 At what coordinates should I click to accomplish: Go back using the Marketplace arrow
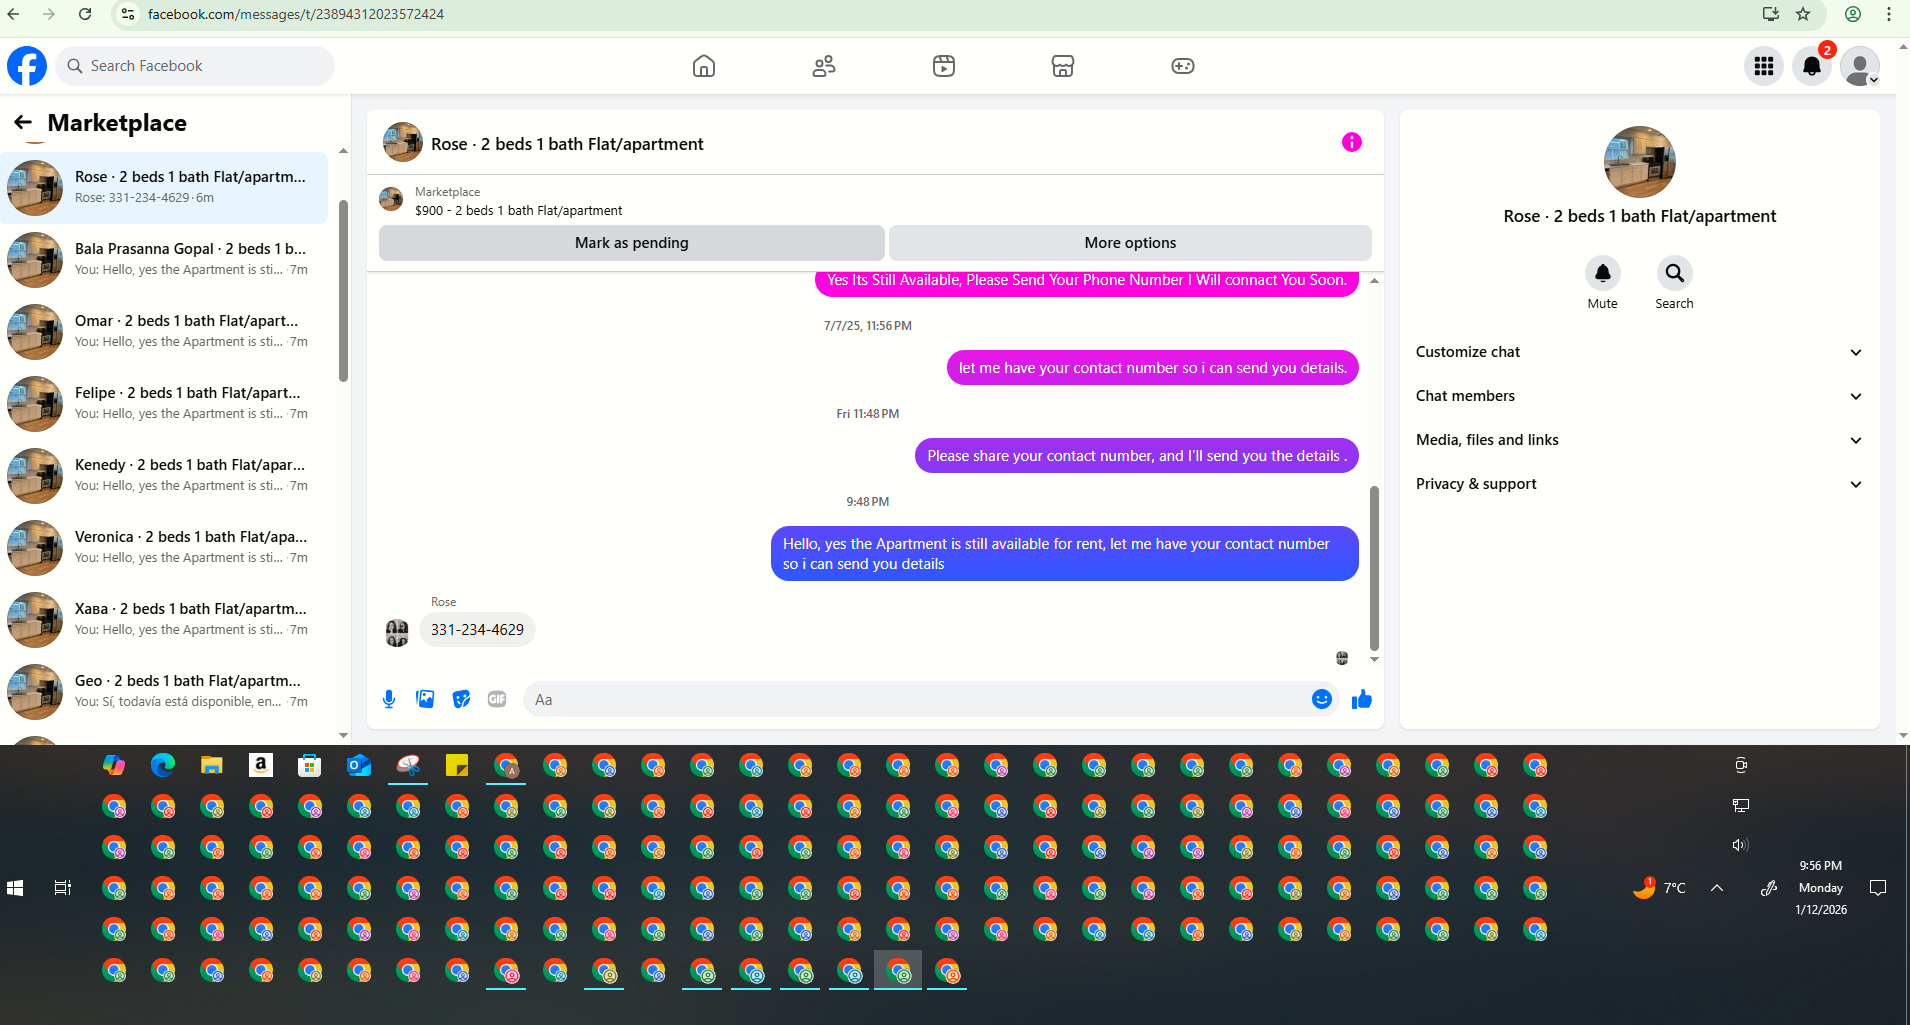click(23, 123)
